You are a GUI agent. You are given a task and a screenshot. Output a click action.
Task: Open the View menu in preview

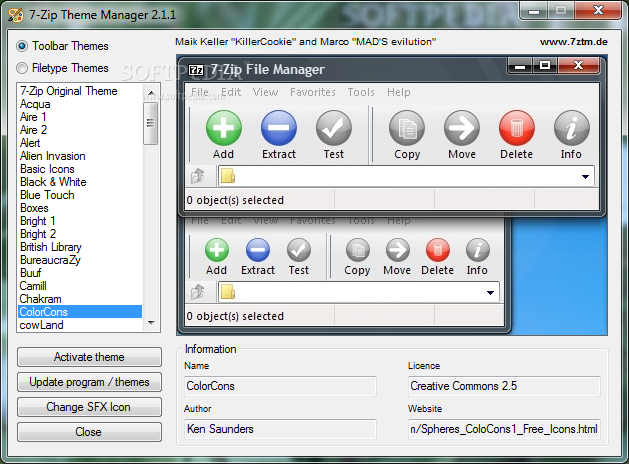(266, 93)
